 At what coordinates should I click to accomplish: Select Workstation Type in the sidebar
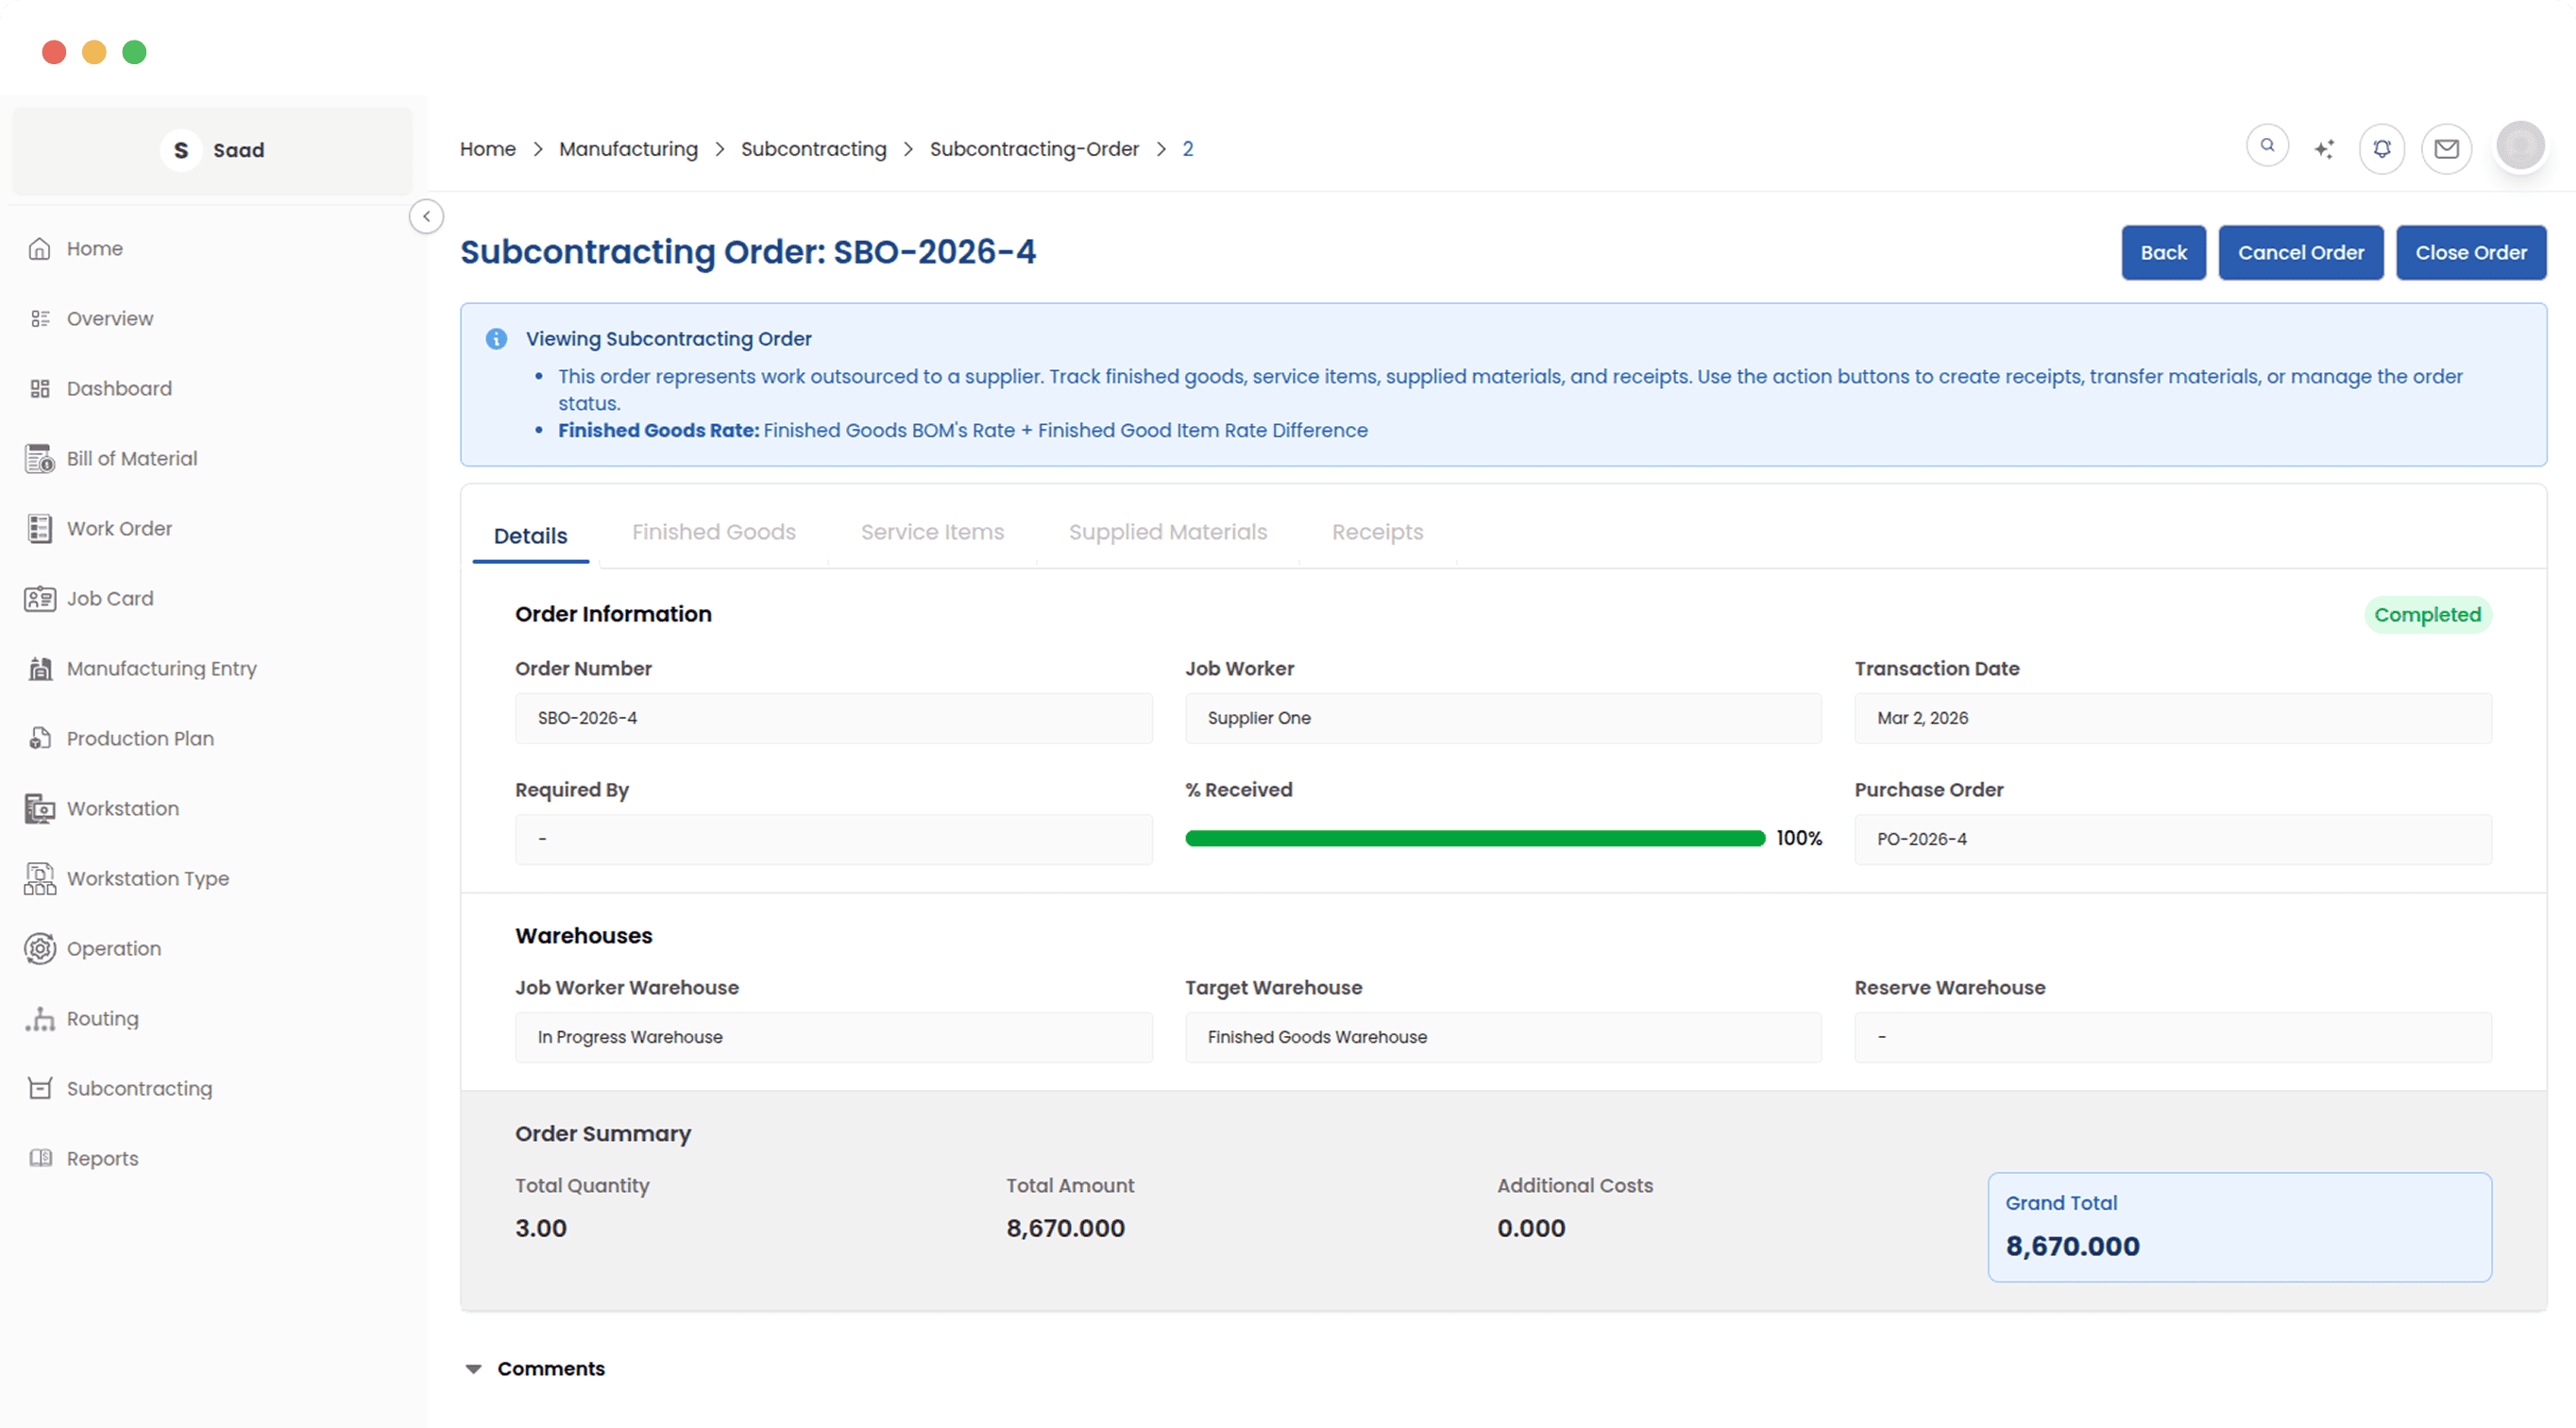tap(148, 878)
